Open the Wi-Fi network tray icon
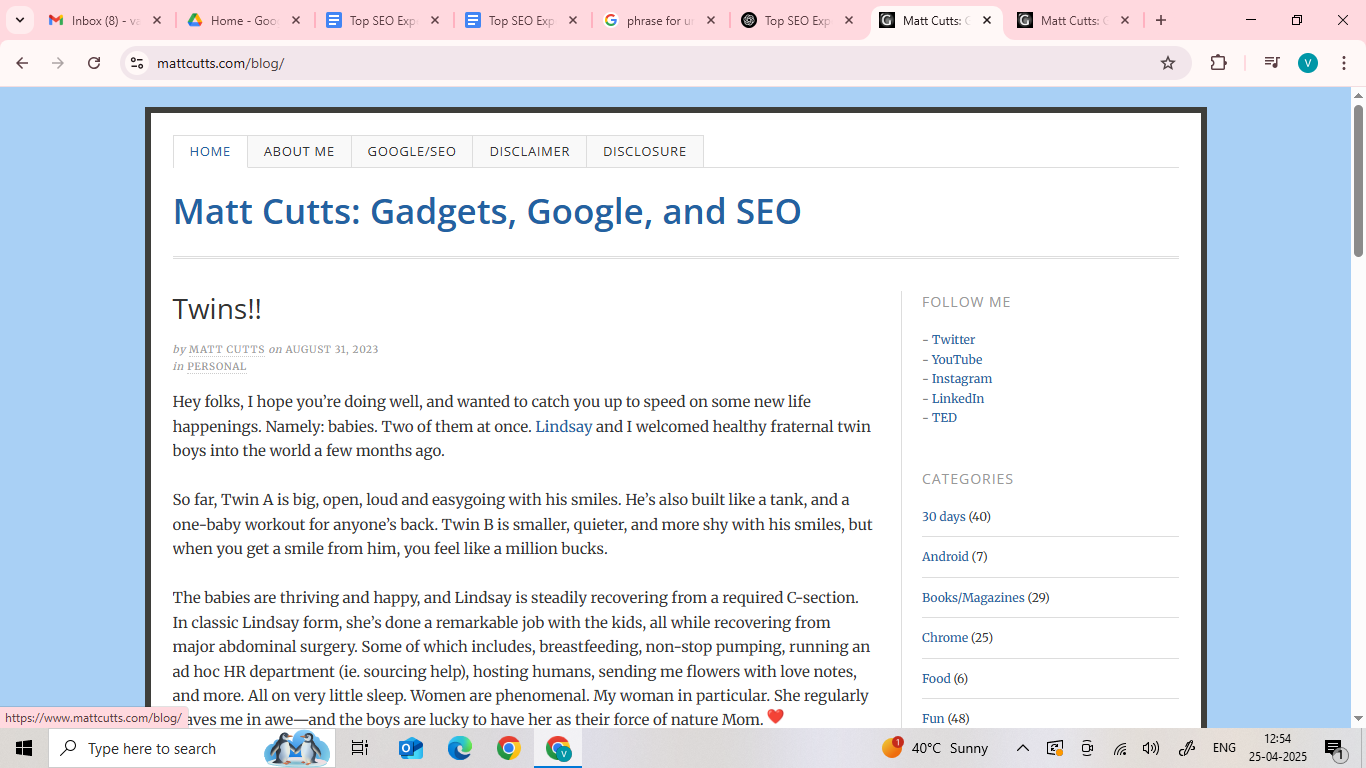Viewport: 1366px width, 768px height. (1120, 748)
